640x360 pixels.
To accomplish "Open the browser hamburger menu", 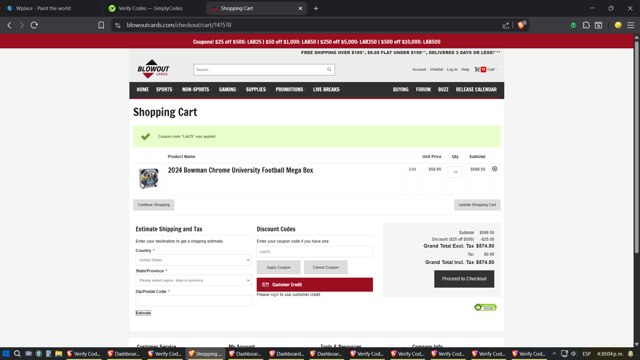I will pyautogui.click(x=631, y=25).
